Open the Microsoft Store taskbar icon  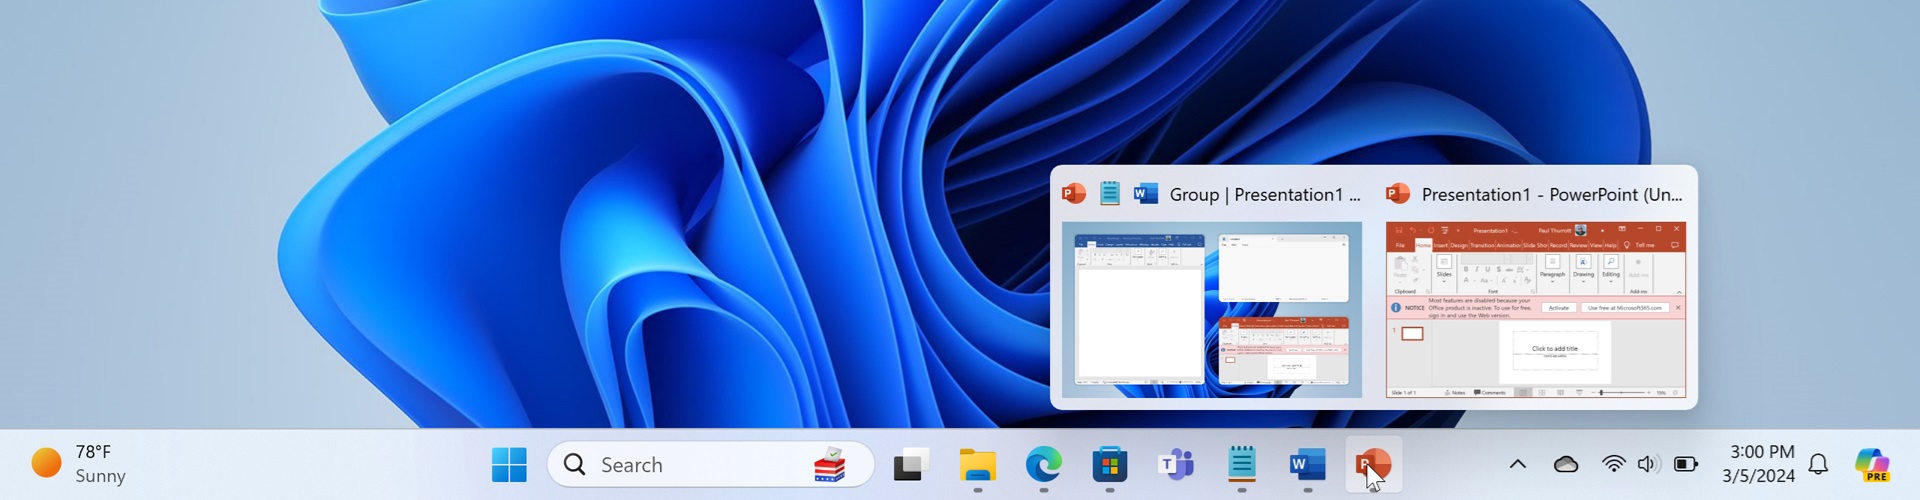click(x=1109, y=465)
